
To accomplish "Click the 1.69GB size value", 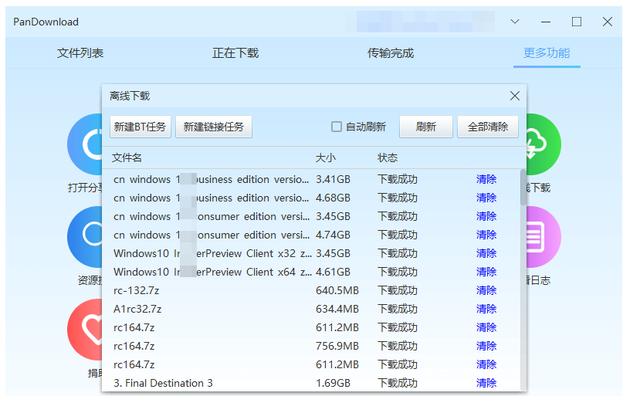I will point(333,383).
